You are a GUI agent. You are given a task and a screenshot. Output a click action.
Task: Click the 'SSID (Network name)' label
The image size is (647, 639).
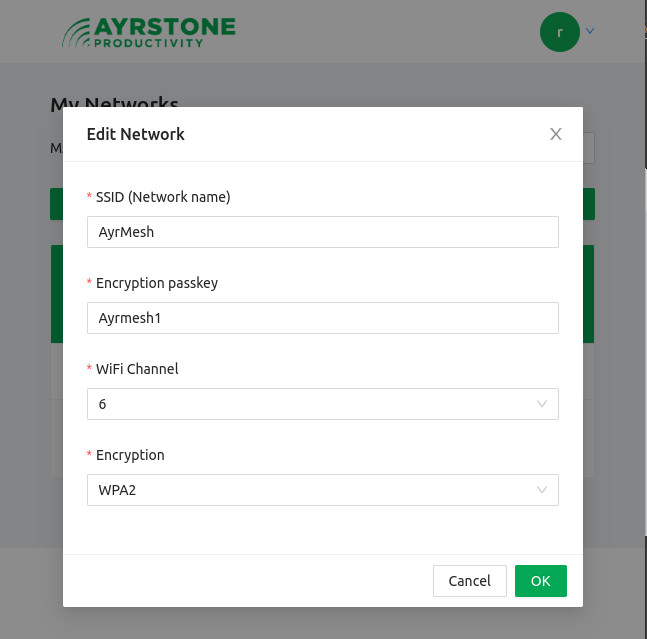[x=163, y=197]
